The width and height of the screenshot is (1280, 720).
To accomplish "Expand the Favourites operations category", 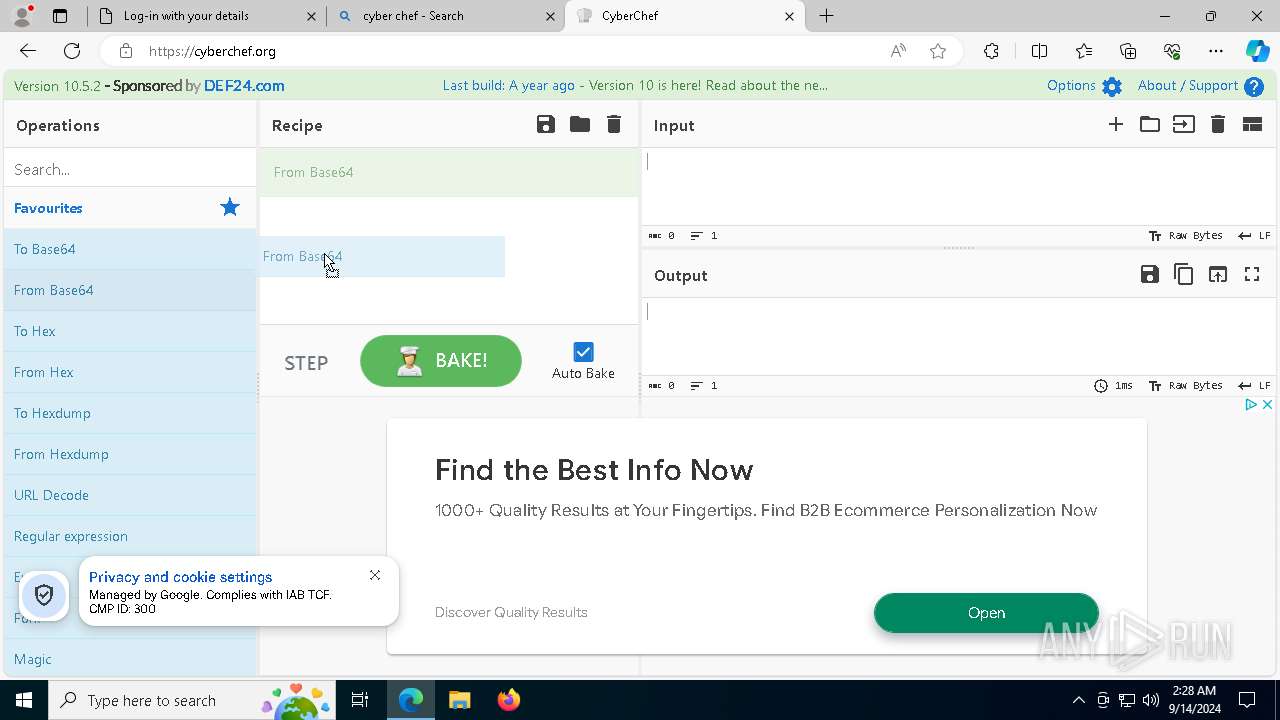I will 130,208.
